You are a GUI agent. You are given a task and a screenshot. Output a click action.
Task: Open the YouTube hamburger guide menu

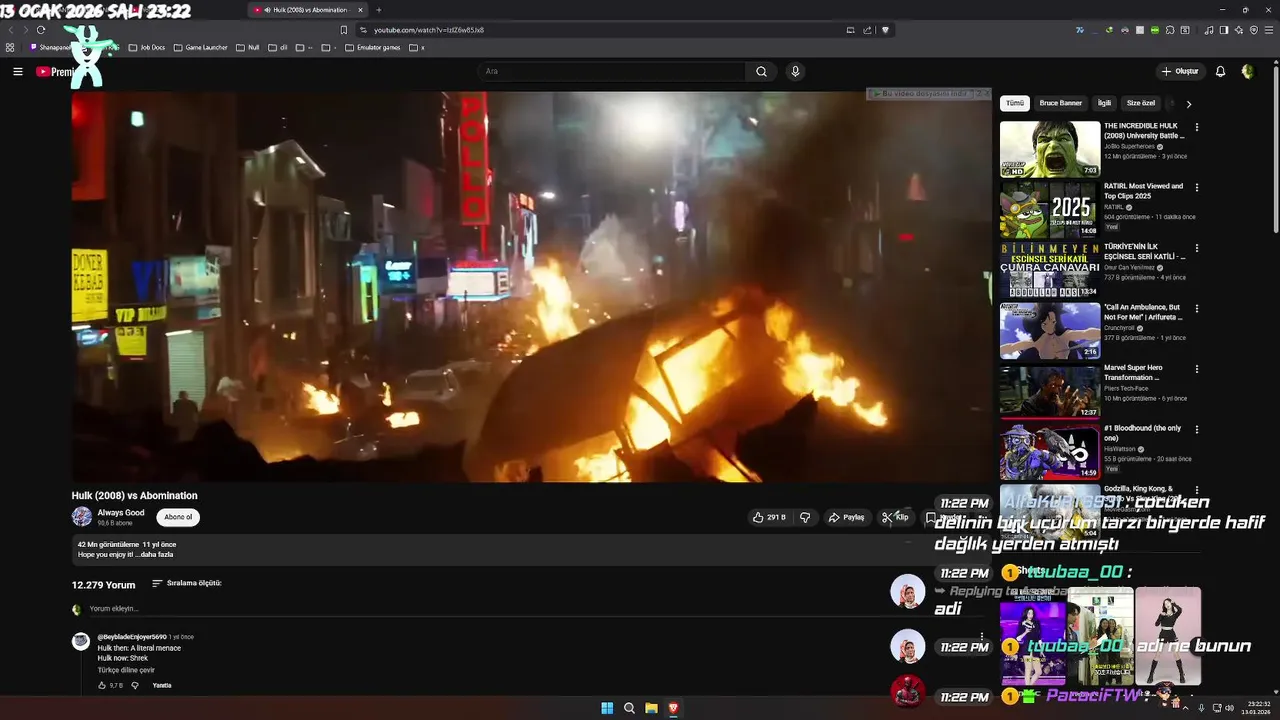(17, 71)
